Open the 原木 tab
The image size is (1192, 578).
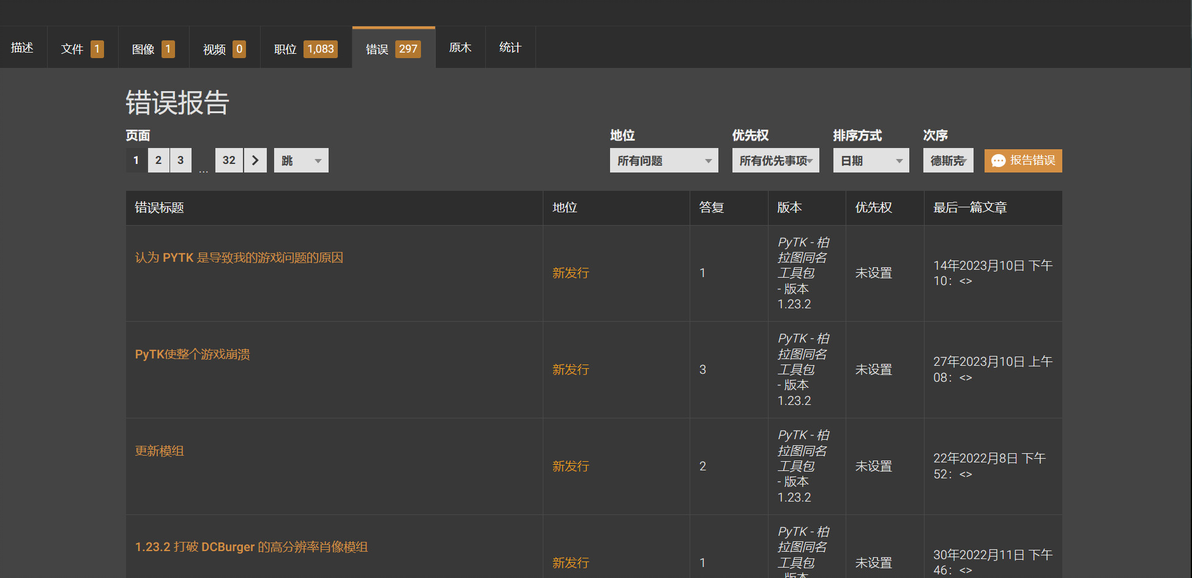460,48
